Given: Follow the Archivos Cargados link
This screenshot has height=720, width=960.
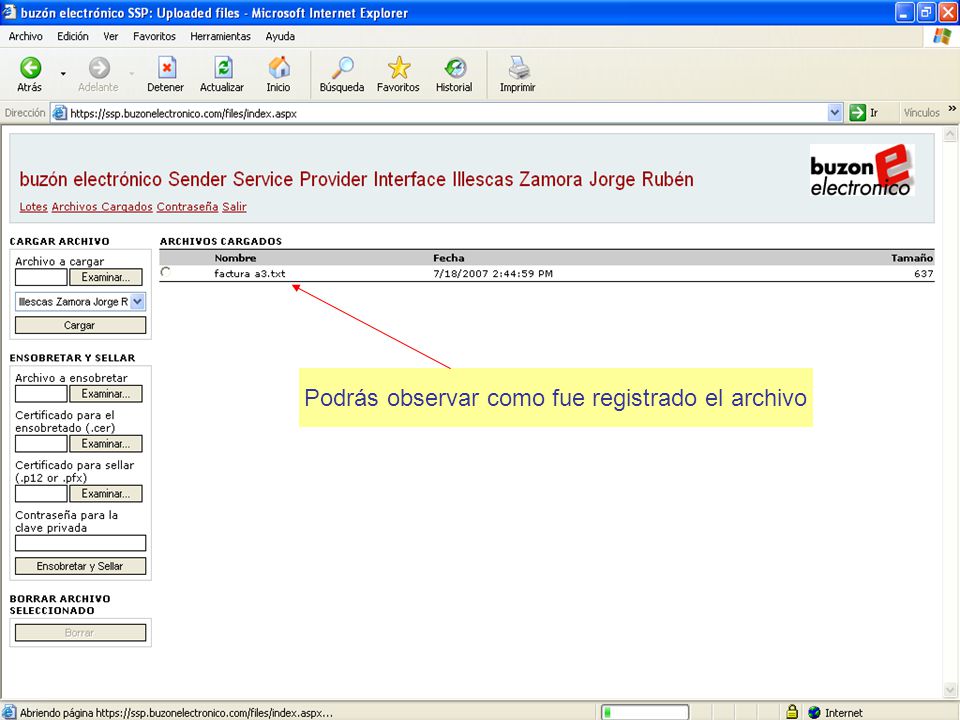Looking at the screenshot, I should (102, 207).
